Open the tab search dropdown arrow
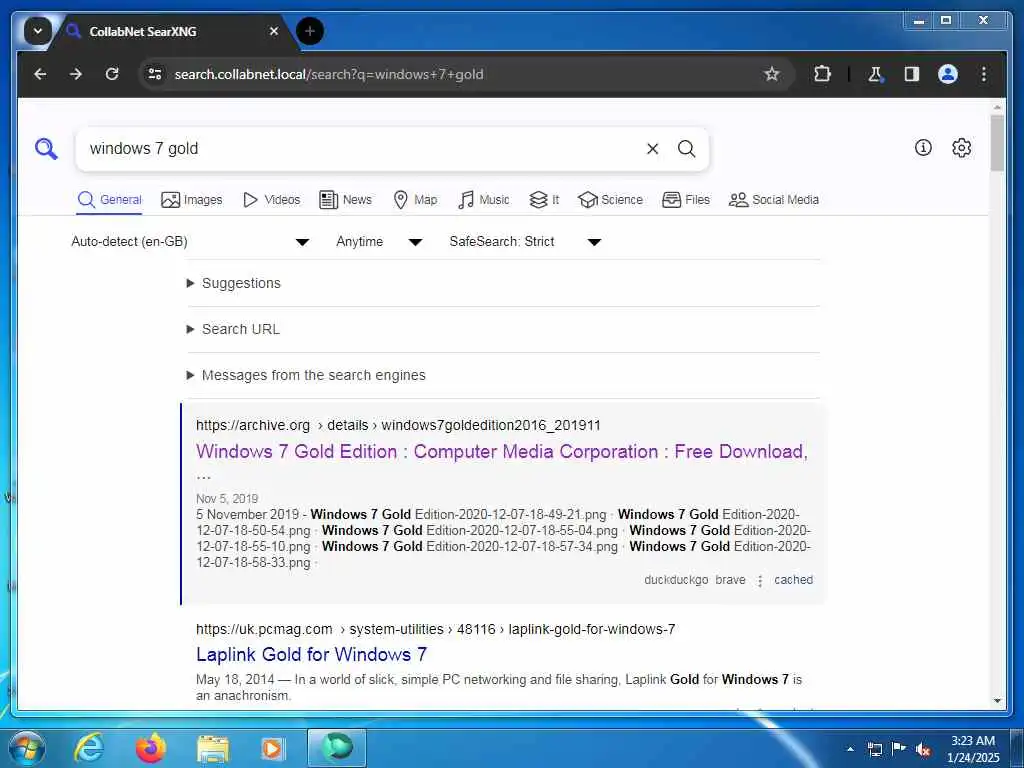Screen dimensions: 1024x768 tap(38, 31)
